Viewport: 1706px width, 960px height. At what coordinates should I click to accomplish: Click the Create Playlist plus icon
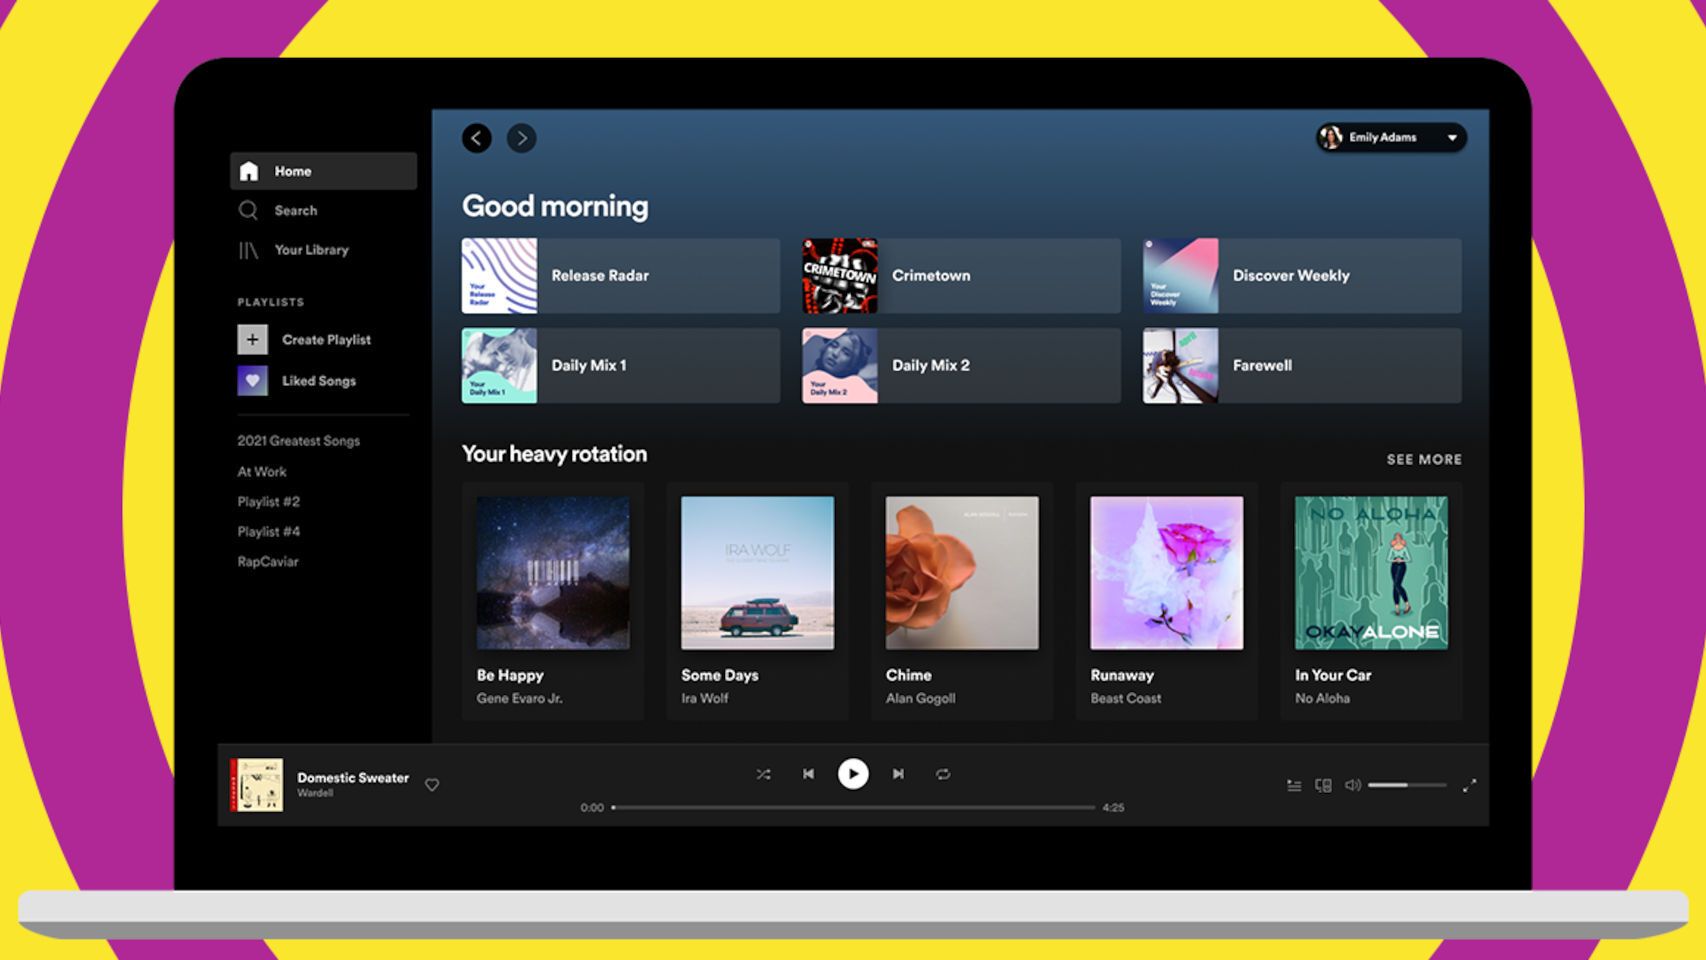coord(252,339)
